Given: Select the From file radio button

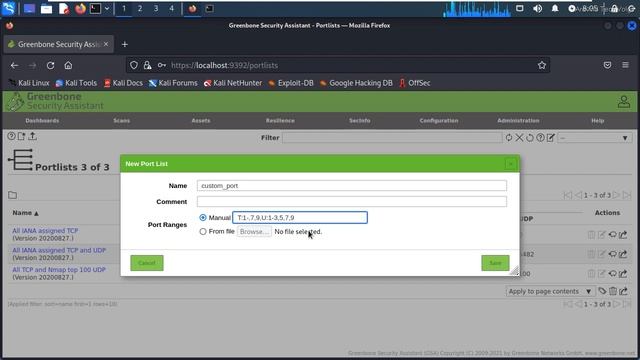Looking at the screenshot, I should pyautogui.click(x=203, y=231).
